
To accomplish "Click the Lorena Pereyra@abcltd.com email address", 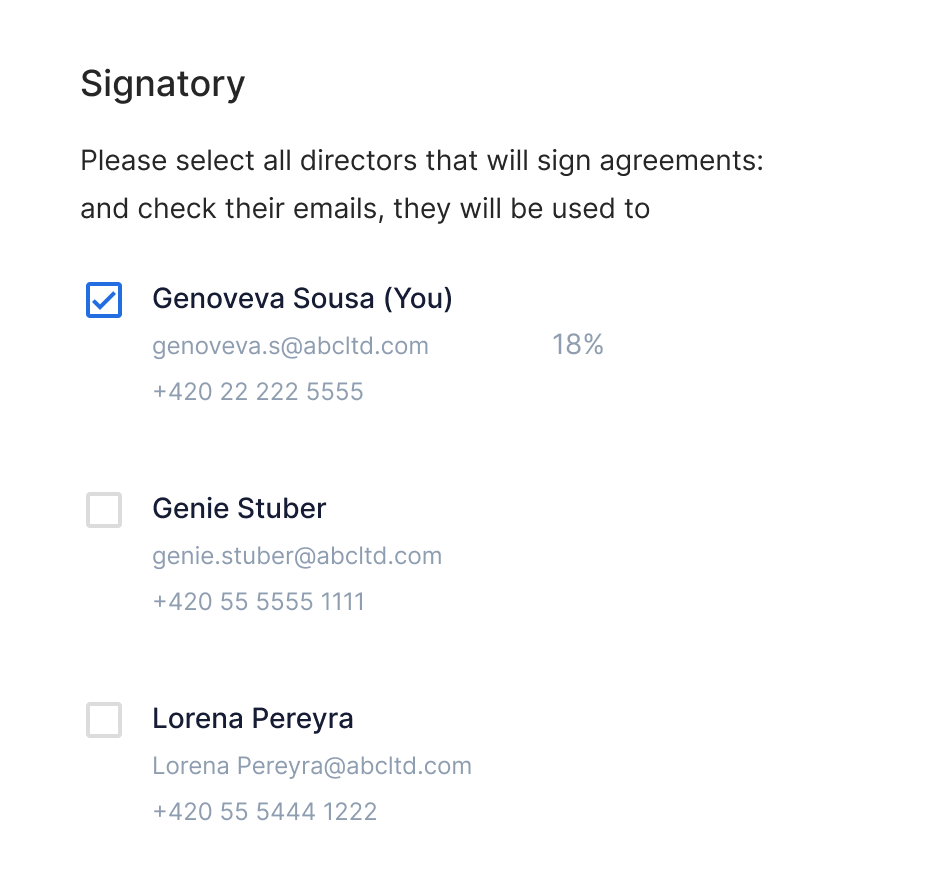I will coord(312,766).
